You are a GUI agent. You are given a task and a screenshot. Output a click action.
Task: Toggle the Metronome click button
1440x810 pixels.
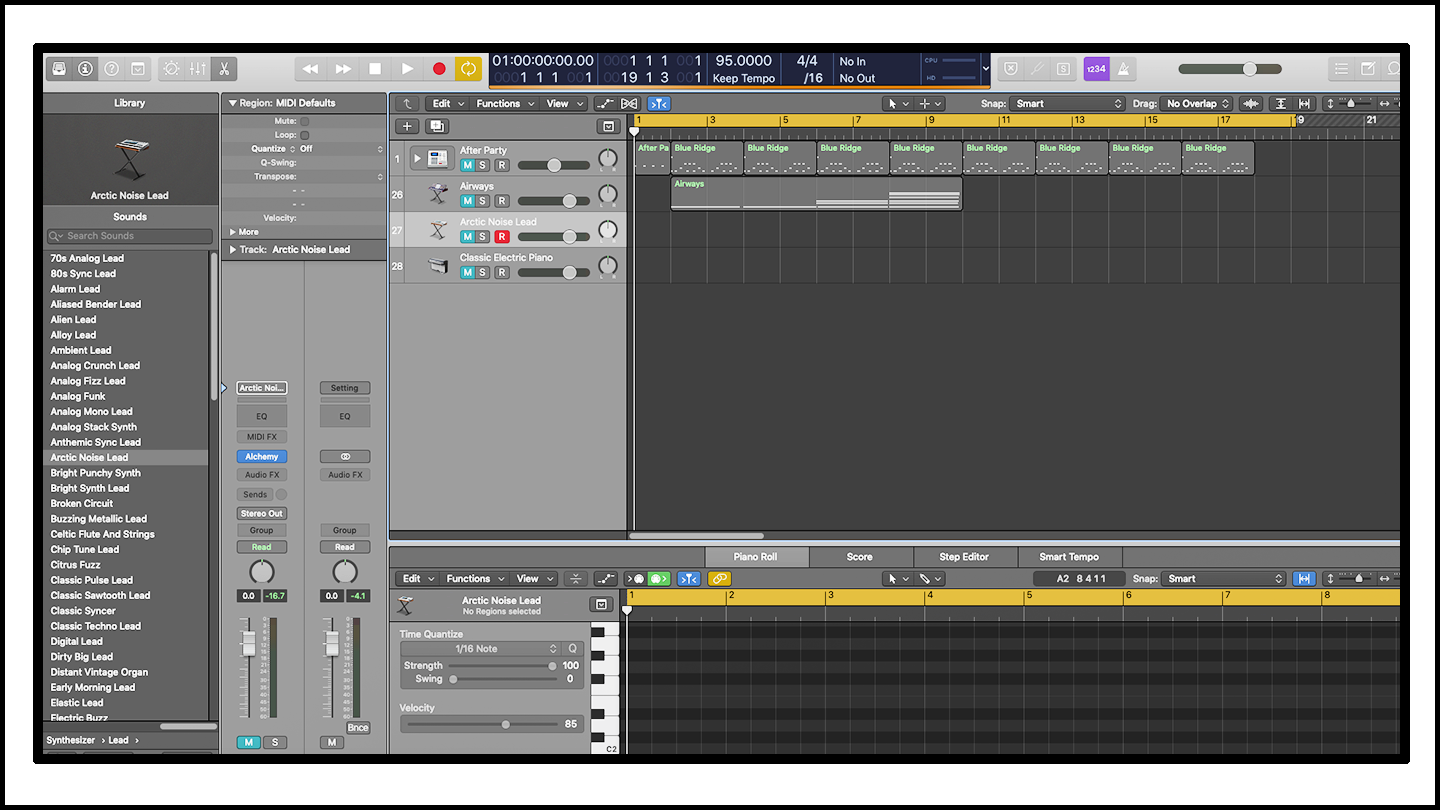(1123, 69)
